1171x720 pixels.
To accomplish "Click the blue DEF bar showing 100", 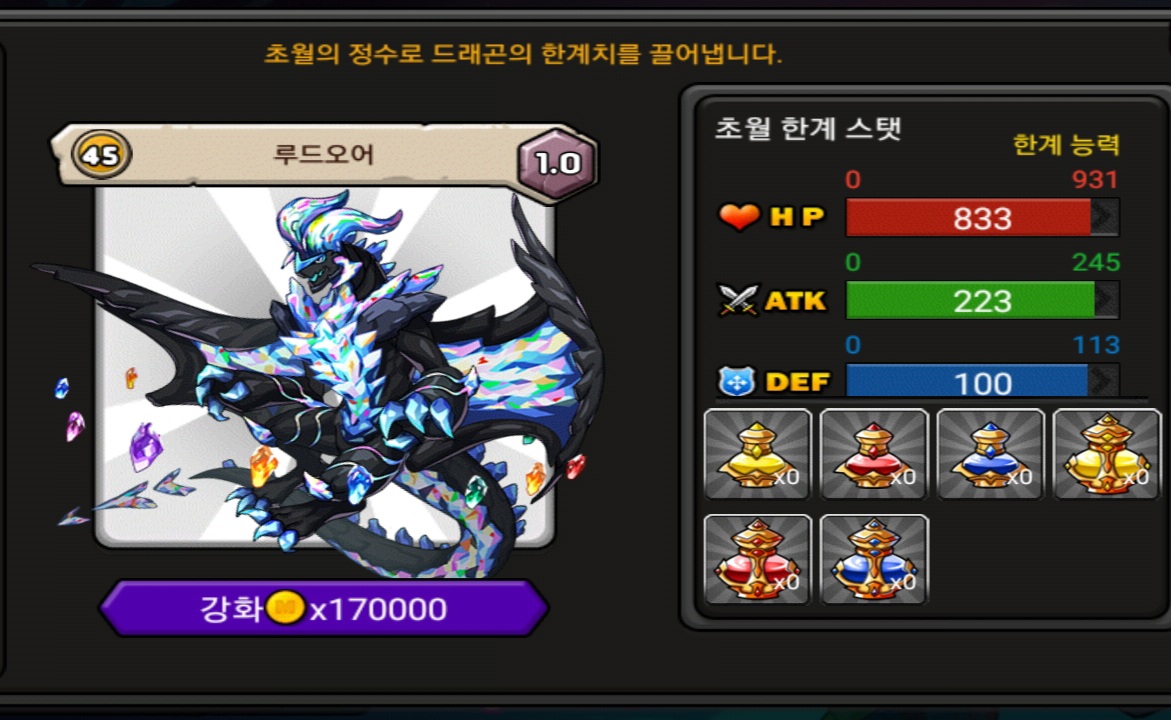I will 982,381.
